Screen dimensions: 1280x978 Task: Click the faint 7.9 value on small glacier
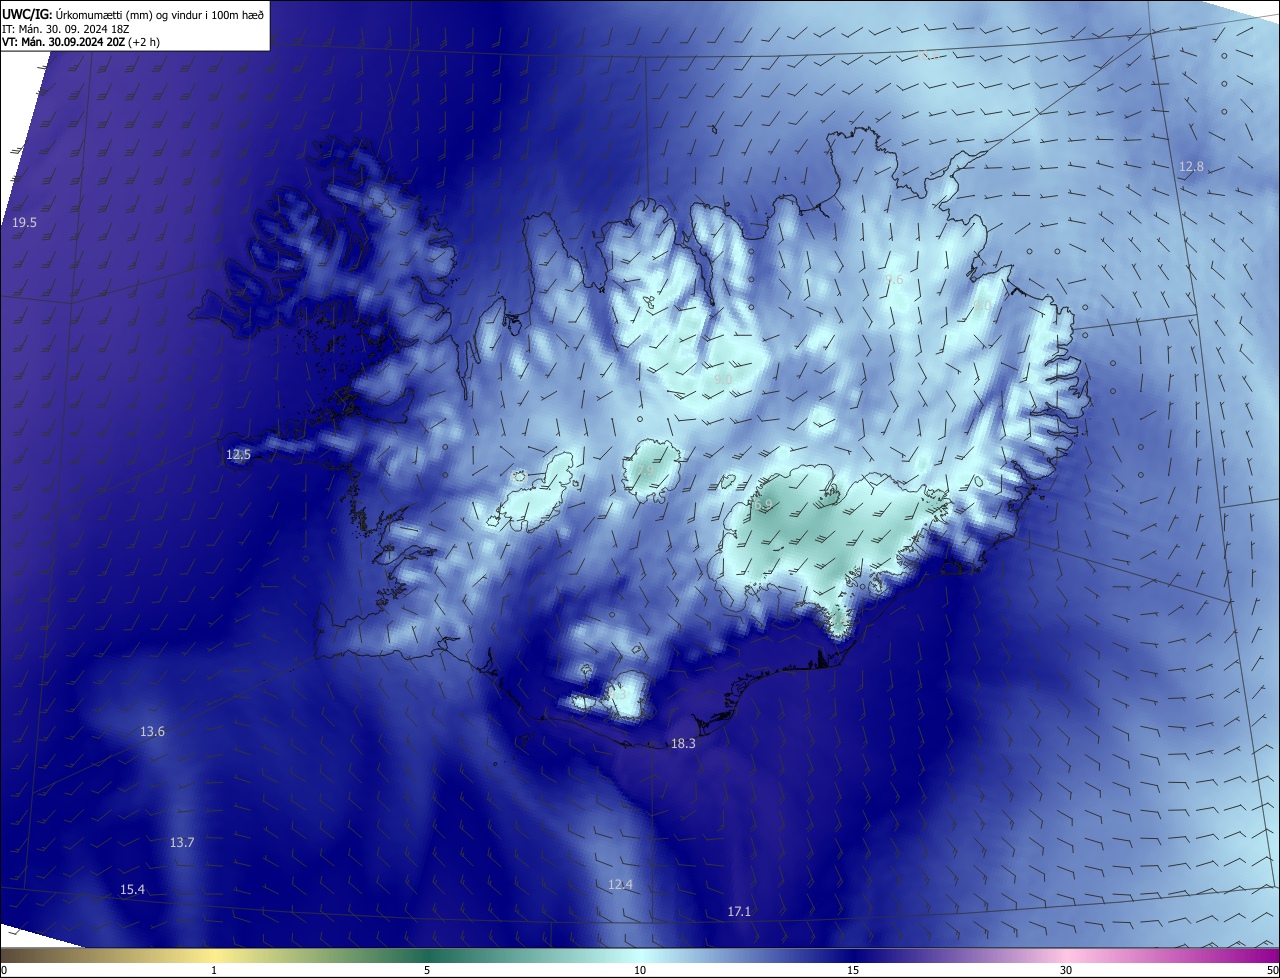[645, 472]
